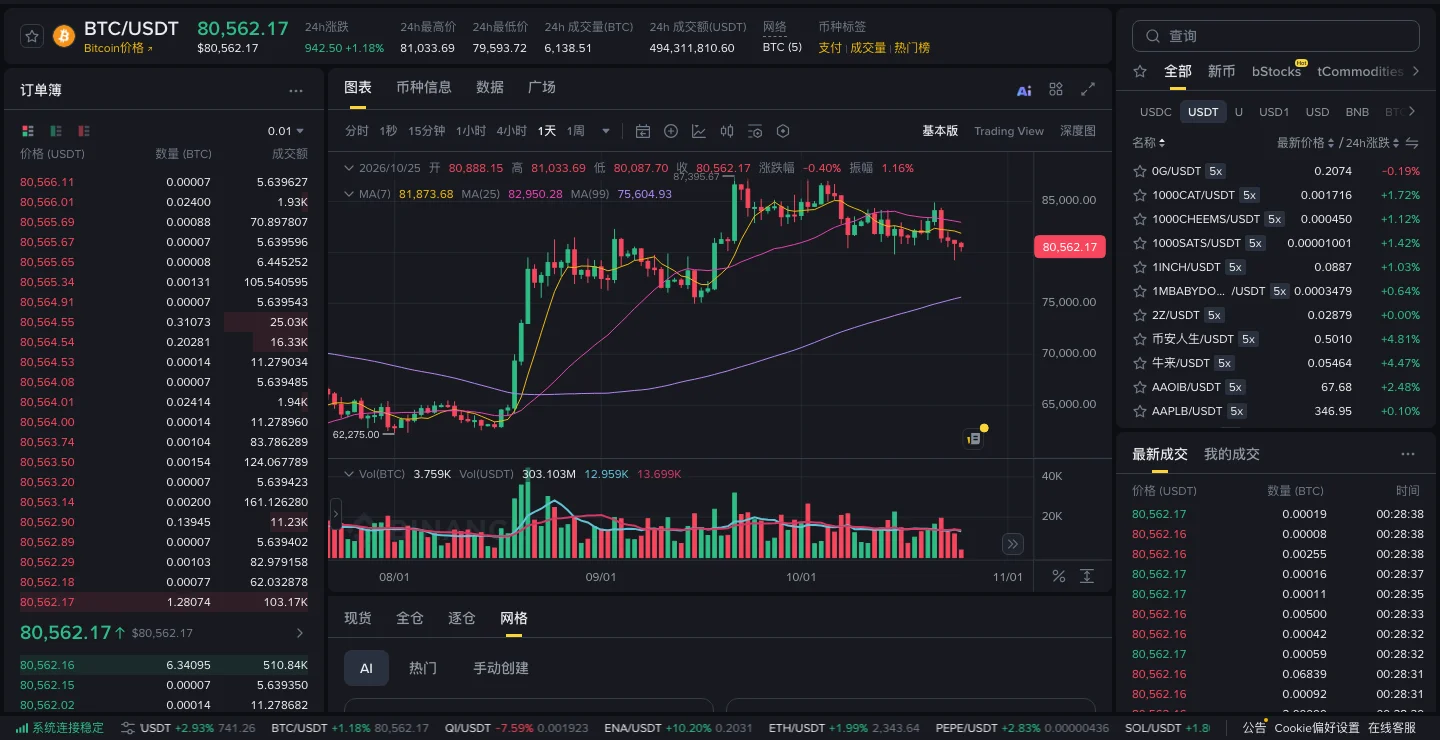Screen dimensions: 1440x740
Task: Click the 热门榜 coin tag
Action: [912, 48]
